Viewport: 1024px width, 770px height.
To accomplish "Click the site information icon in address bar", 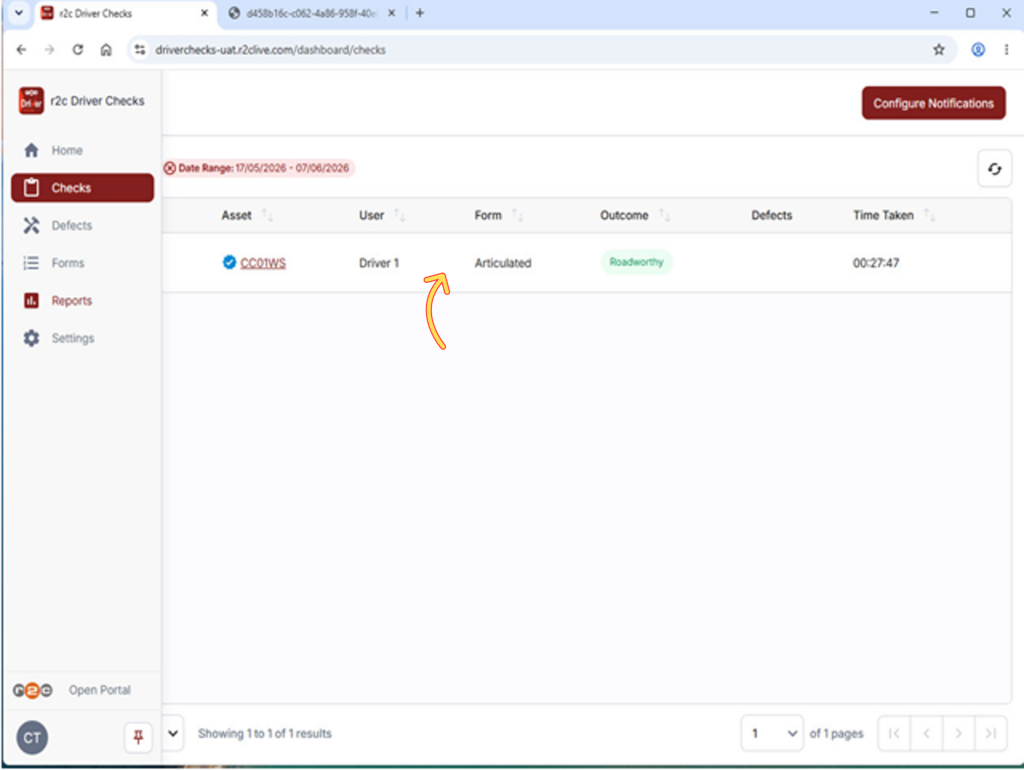I will pos(140,50).
